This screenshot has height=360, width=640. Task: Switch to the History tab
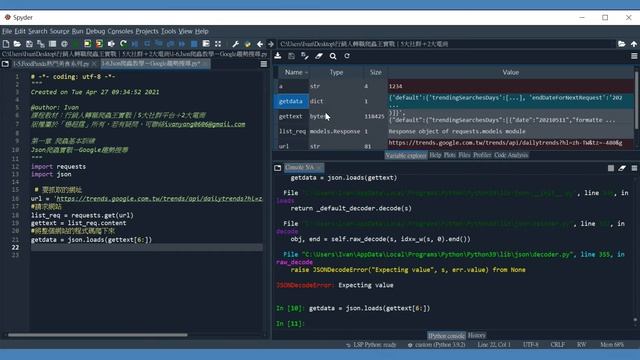476,336
